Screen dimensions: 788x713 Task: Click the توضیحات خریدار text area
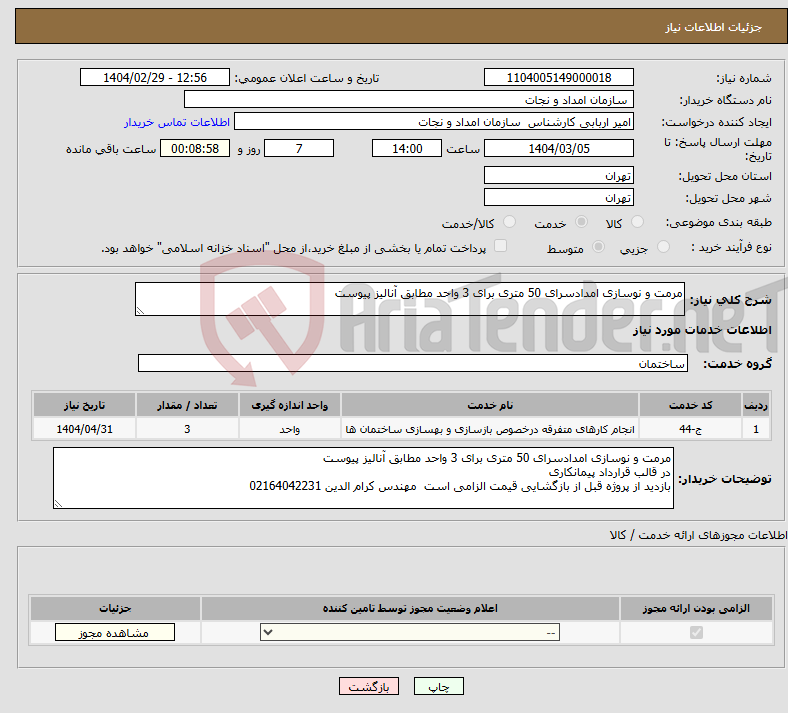pos(363,478)
